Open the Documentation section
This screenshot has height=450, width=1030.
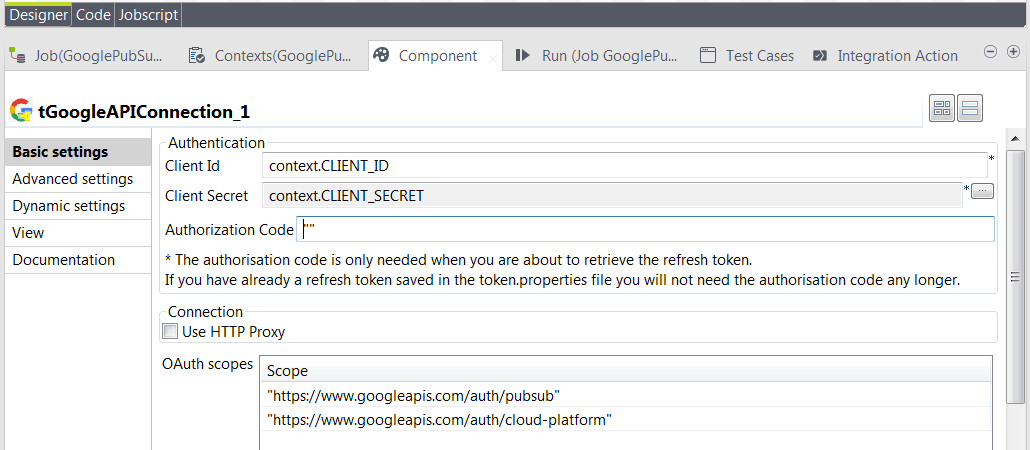coord(78,259)
